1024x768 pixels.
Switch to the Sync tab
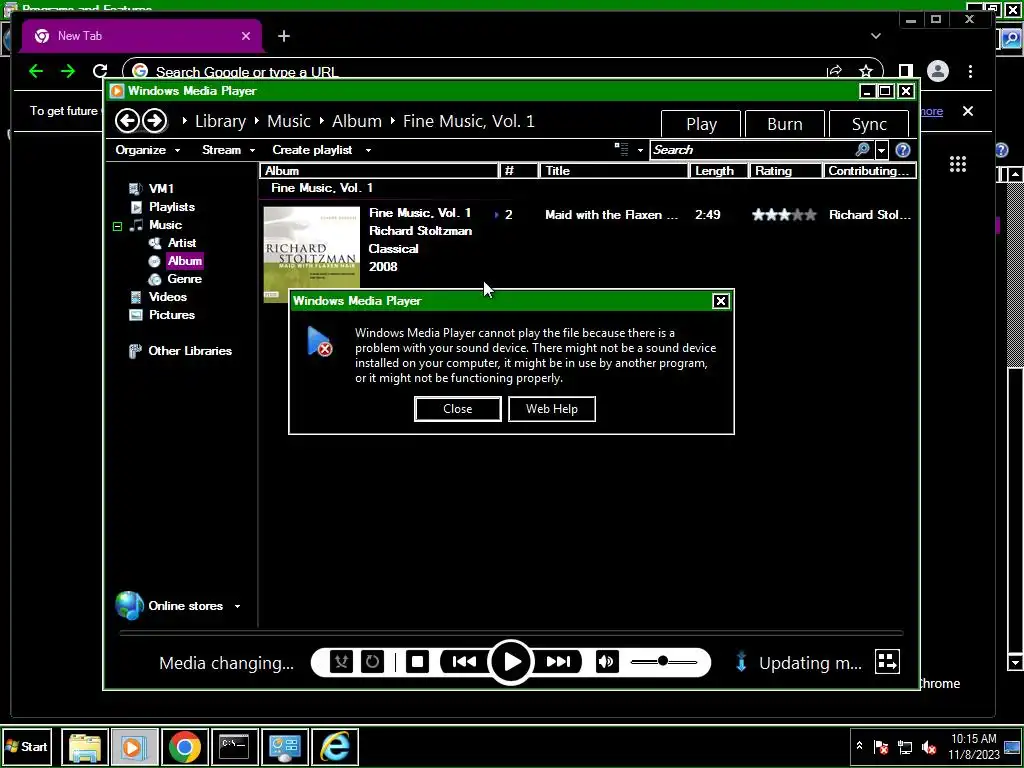869,123
